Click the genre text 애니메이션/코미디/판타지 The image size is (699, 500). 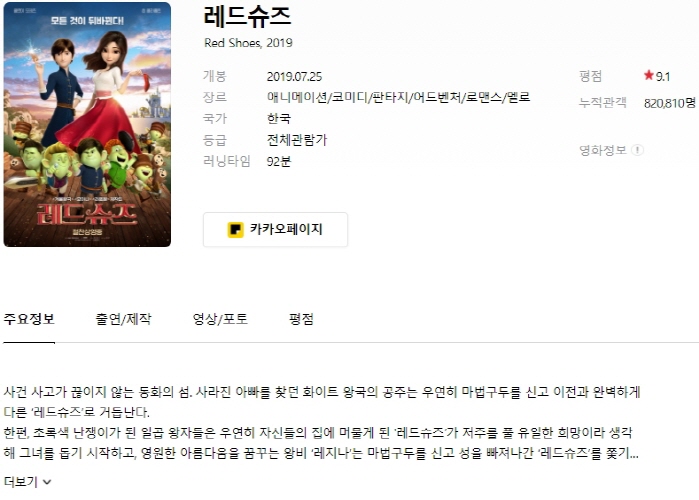[x=337, y=97]
